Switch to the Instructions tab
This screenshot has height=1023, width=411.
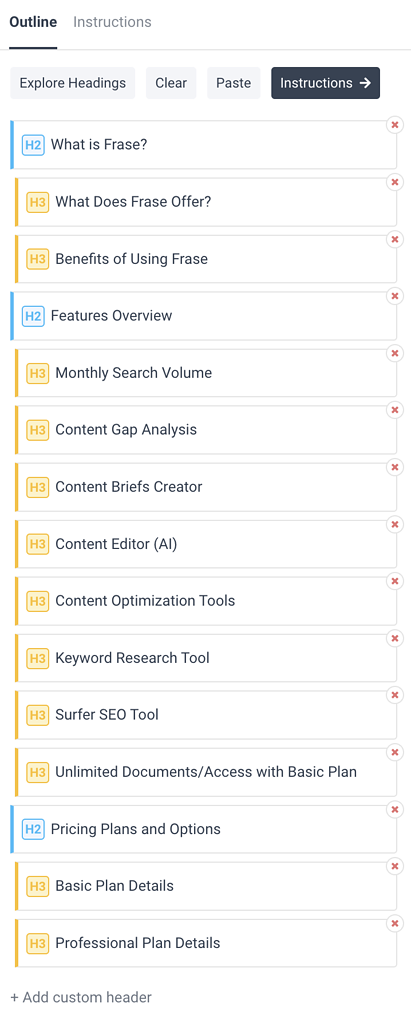click(x=112, y=22)
